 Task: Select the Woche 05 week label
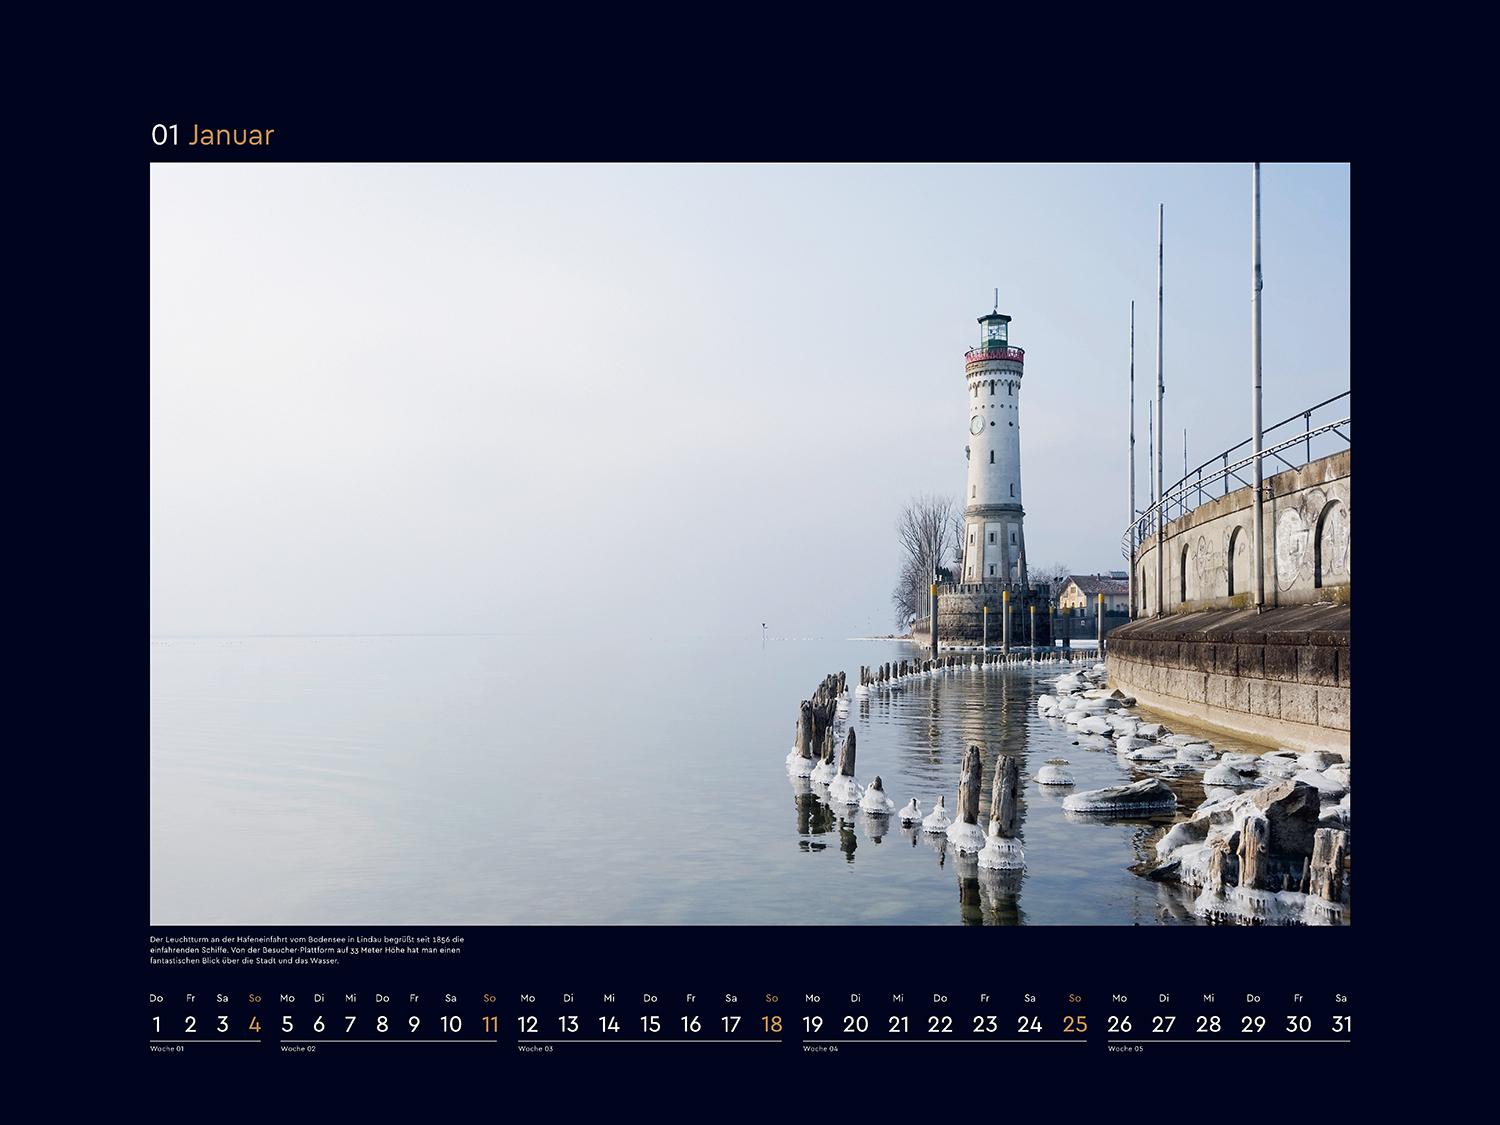tap(1125, 1049)
